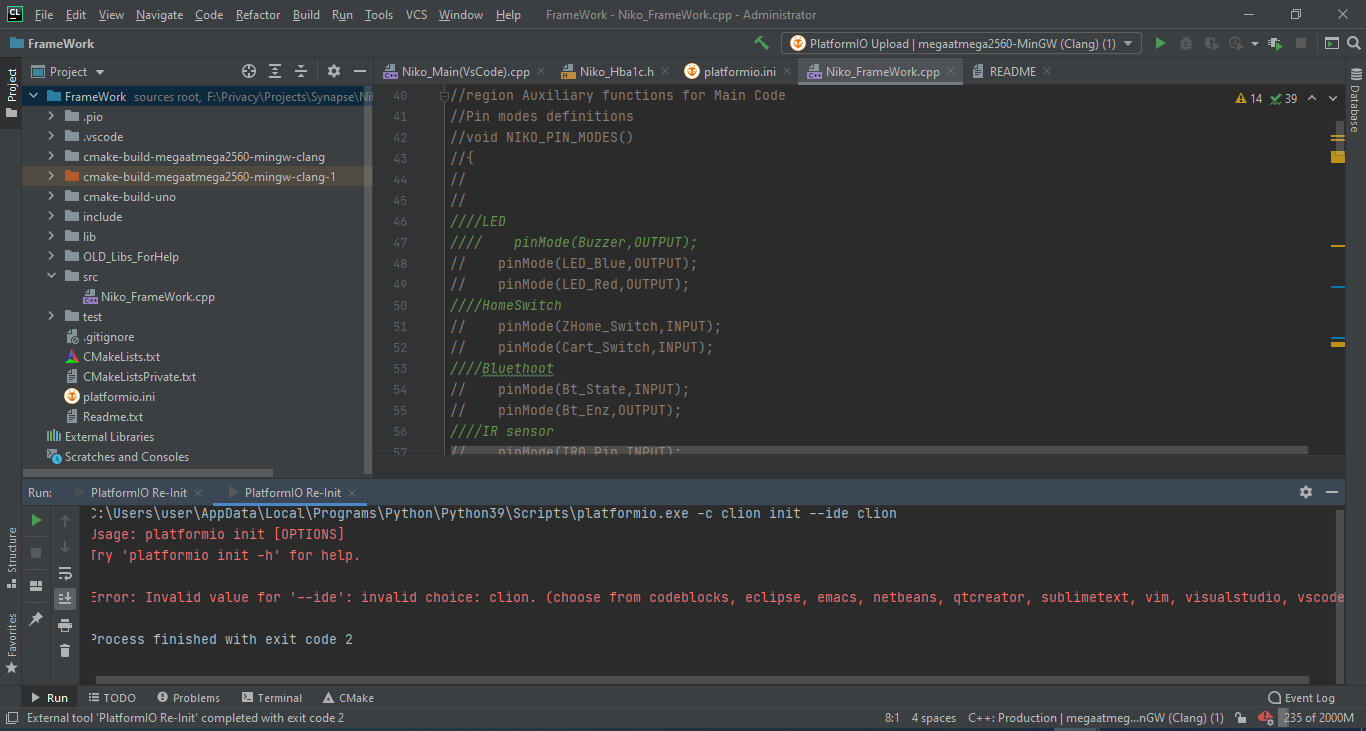
Task: Toggle Scroll to End in Run console
Action: [x=65, y=598]
